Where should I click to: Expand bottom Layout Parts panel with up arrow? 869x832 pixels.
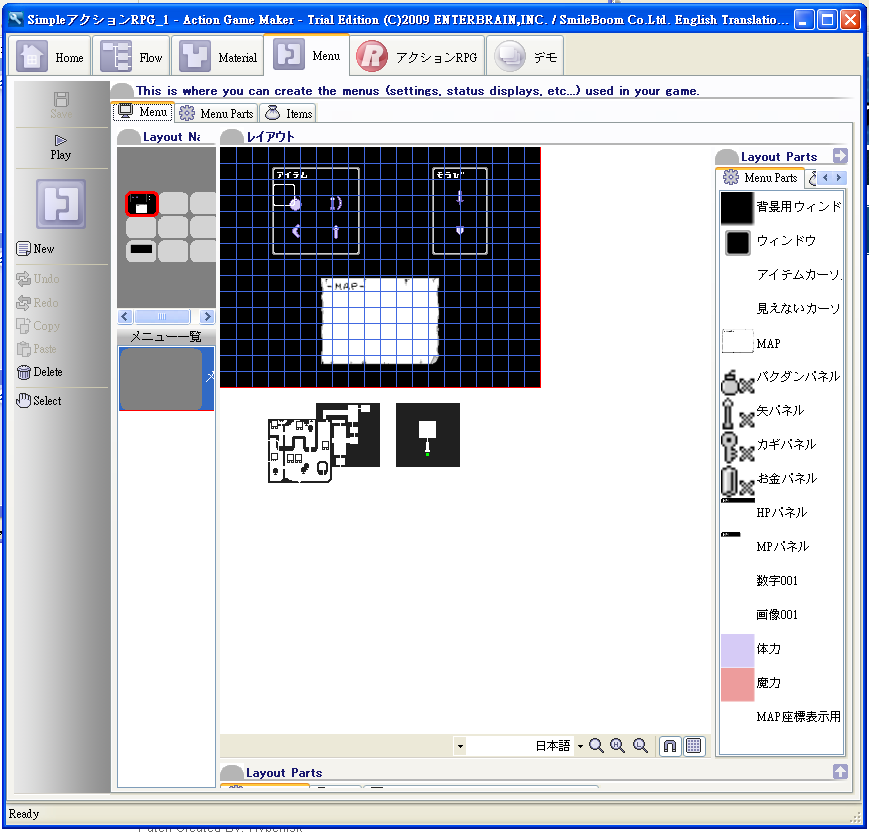click(840, 771)
